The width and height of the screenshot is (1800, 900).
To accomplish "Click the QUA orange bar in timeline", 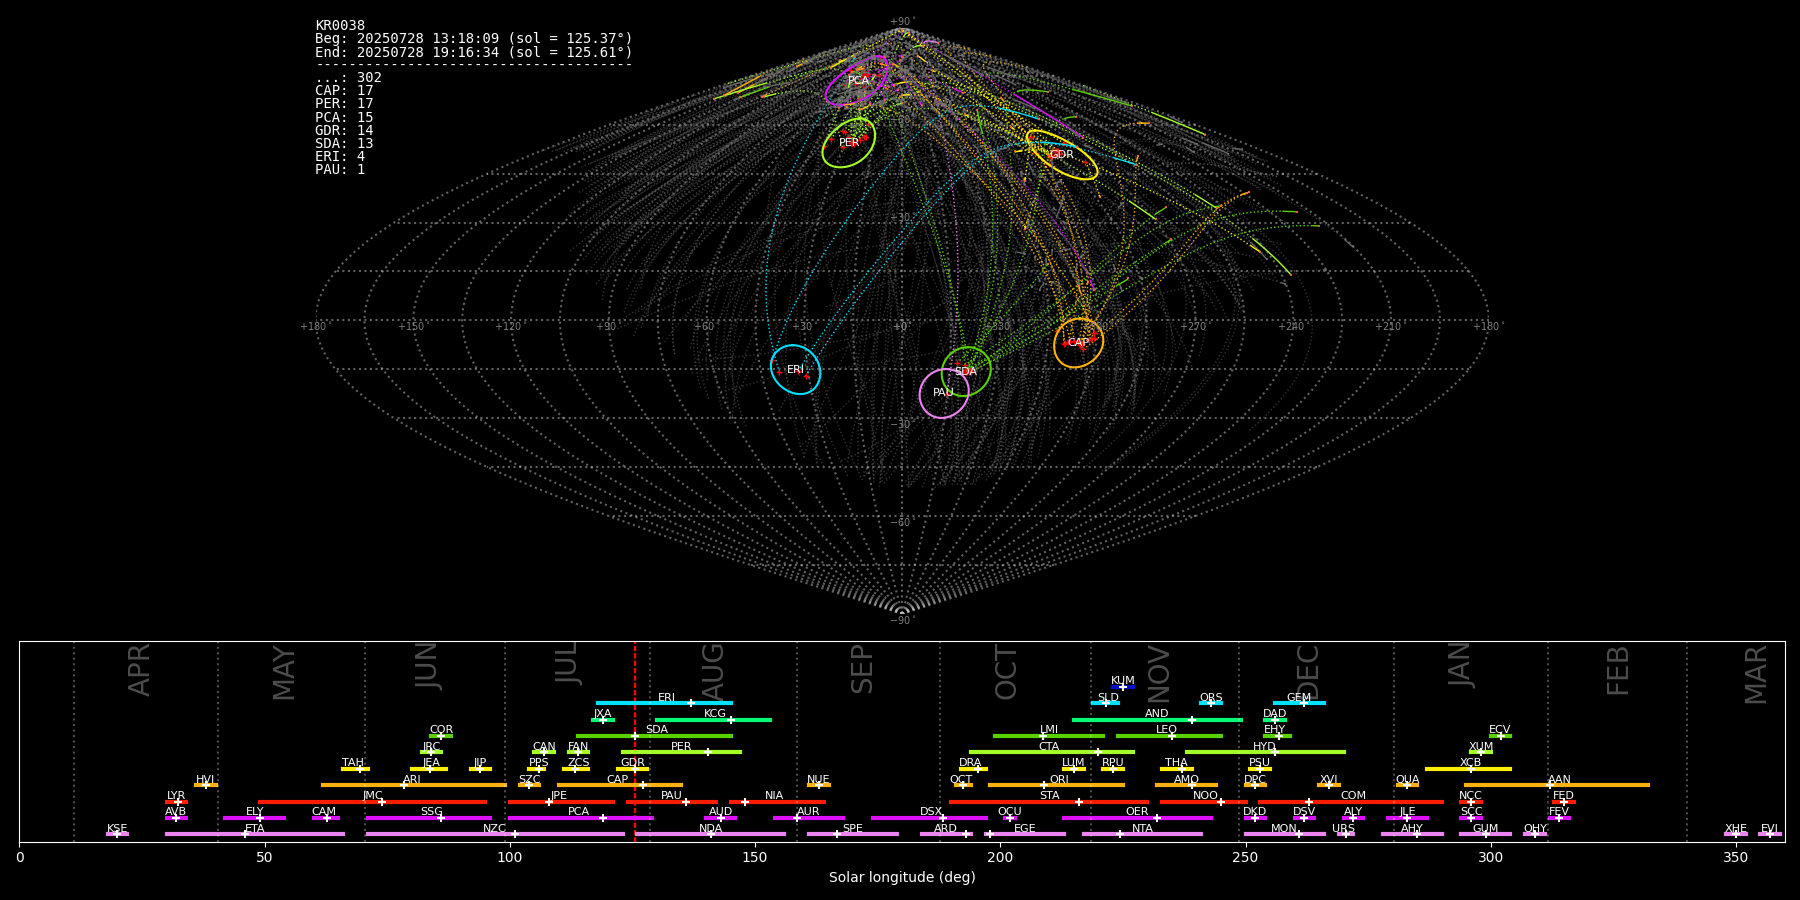I will tap(1407, 785).
